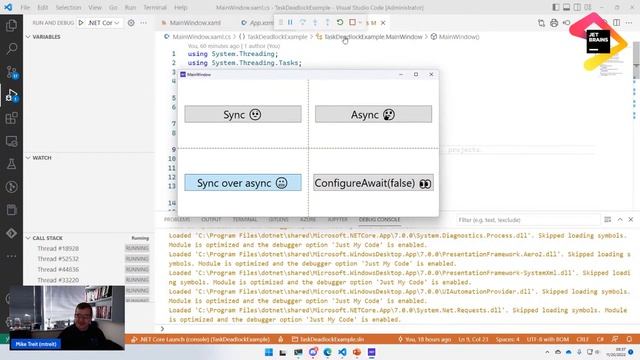
Task: Toggle primary sidebar layout icon in title bar
Action: [556, 7]
